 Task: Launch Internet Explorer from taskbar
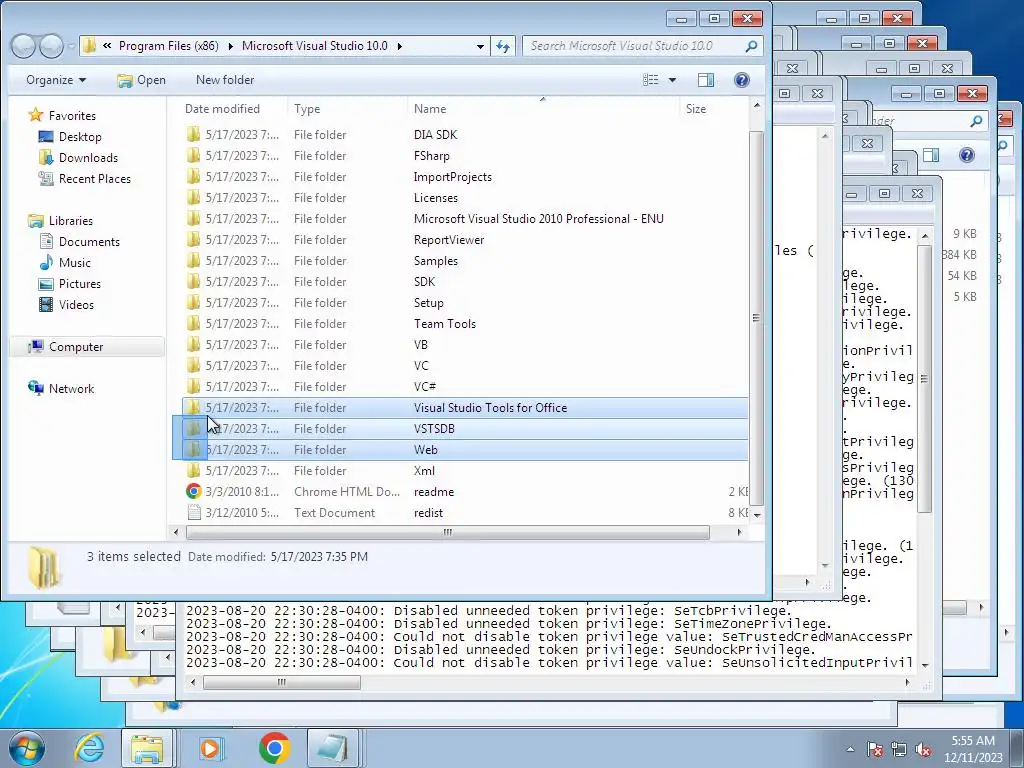89,748
